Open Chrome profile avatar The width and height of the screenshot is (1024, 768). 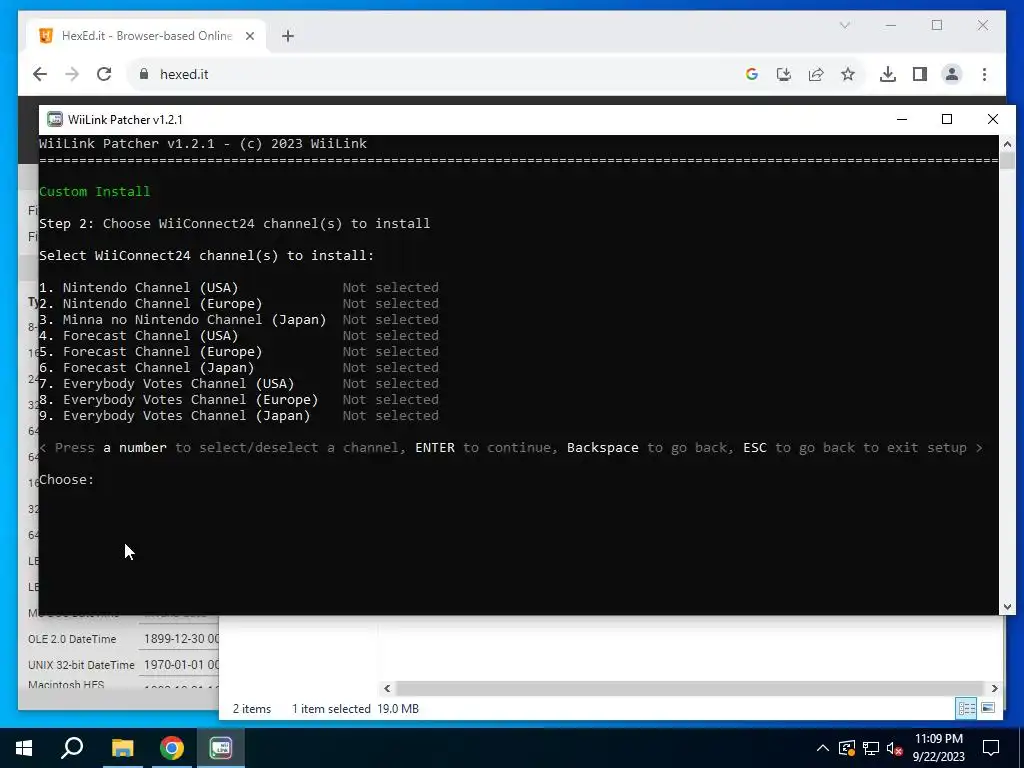point(952,74)
